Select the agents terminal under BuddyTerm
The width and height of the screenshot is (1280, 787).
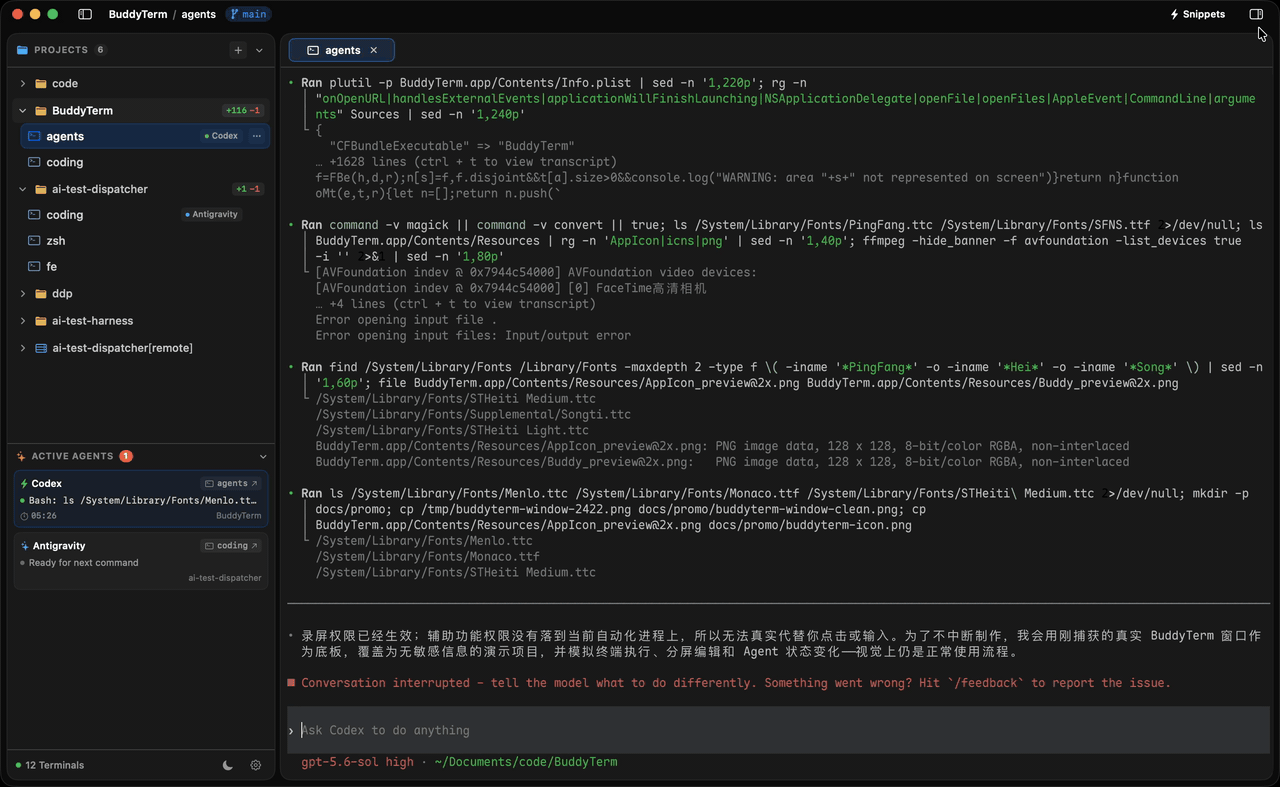pos(145,136)
